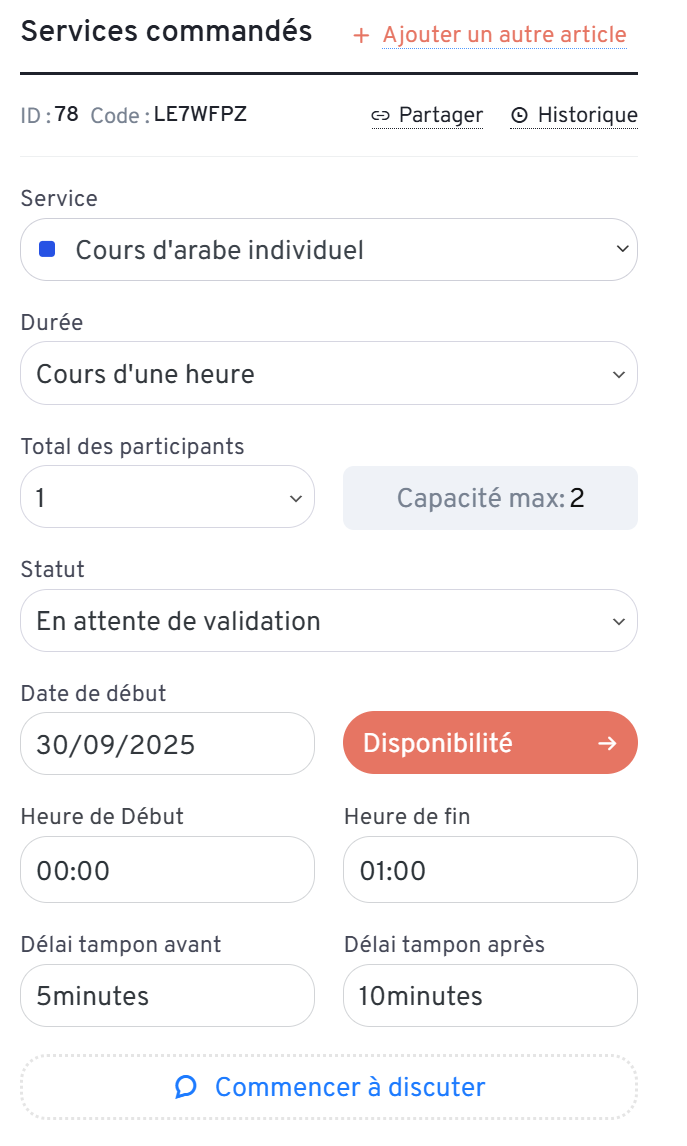This screenshot has height=1146, width=687.
Task: Select the Date de début field
Action: pyautogui.click(x=167, y=744)
